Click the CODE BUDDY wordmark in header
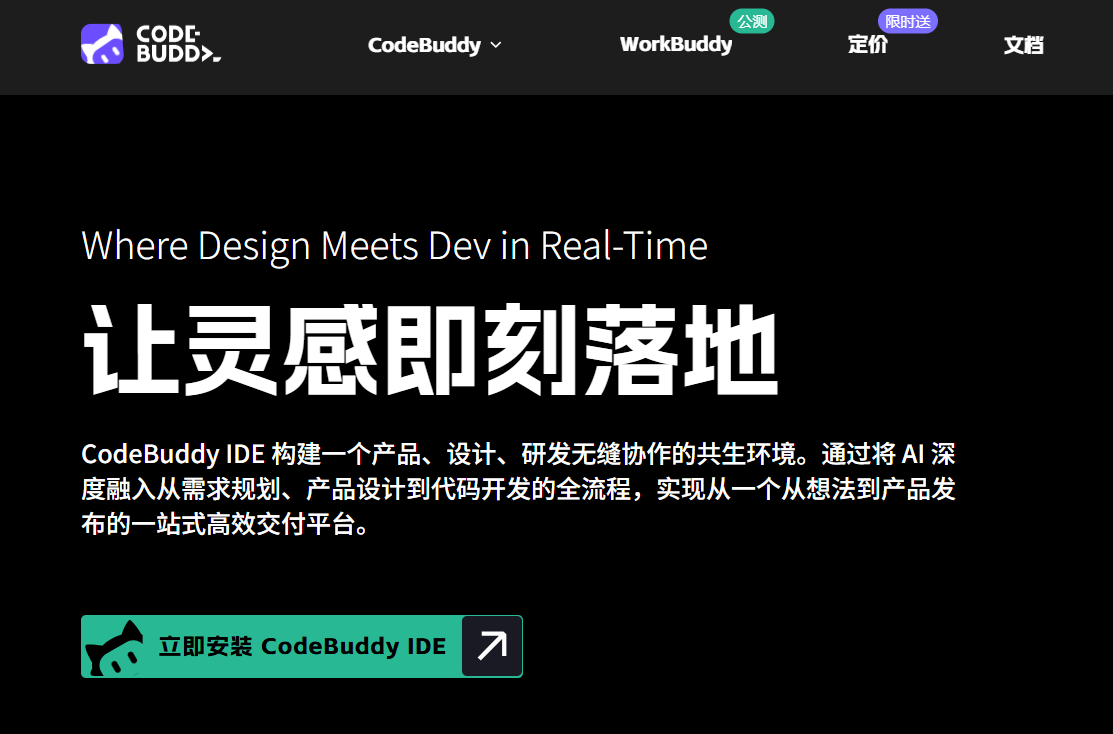Viewport: 1113px width, 734px height. coord(178,44)
